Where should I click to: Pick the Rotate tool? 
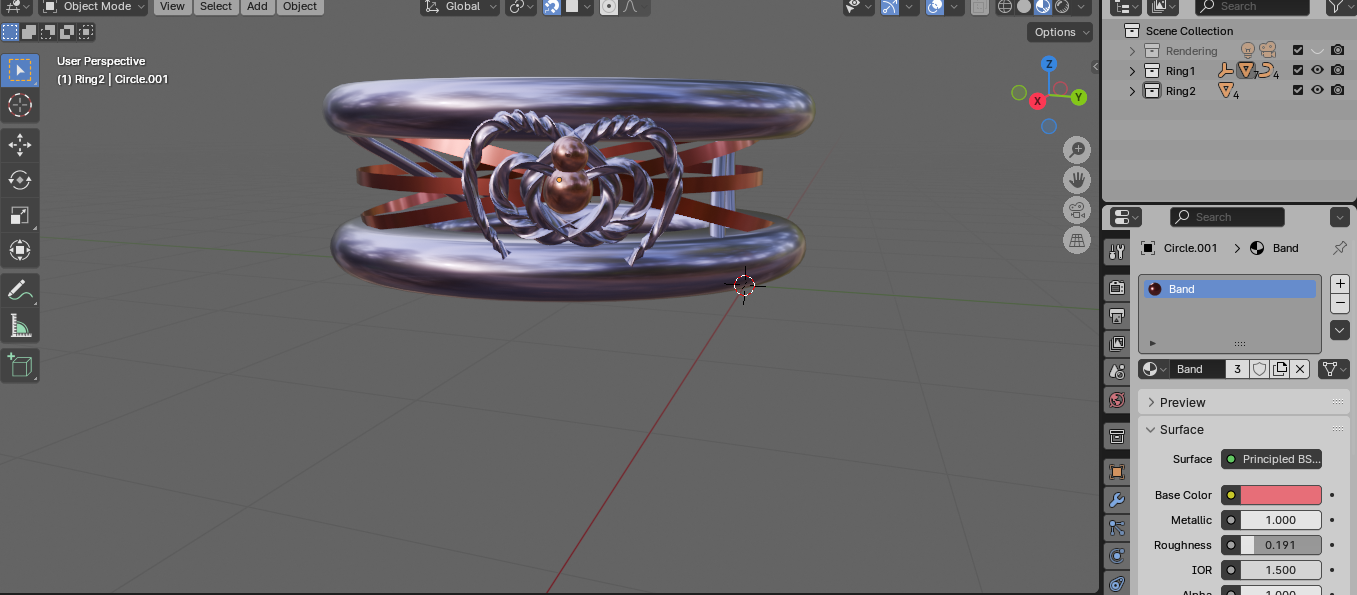20,180
